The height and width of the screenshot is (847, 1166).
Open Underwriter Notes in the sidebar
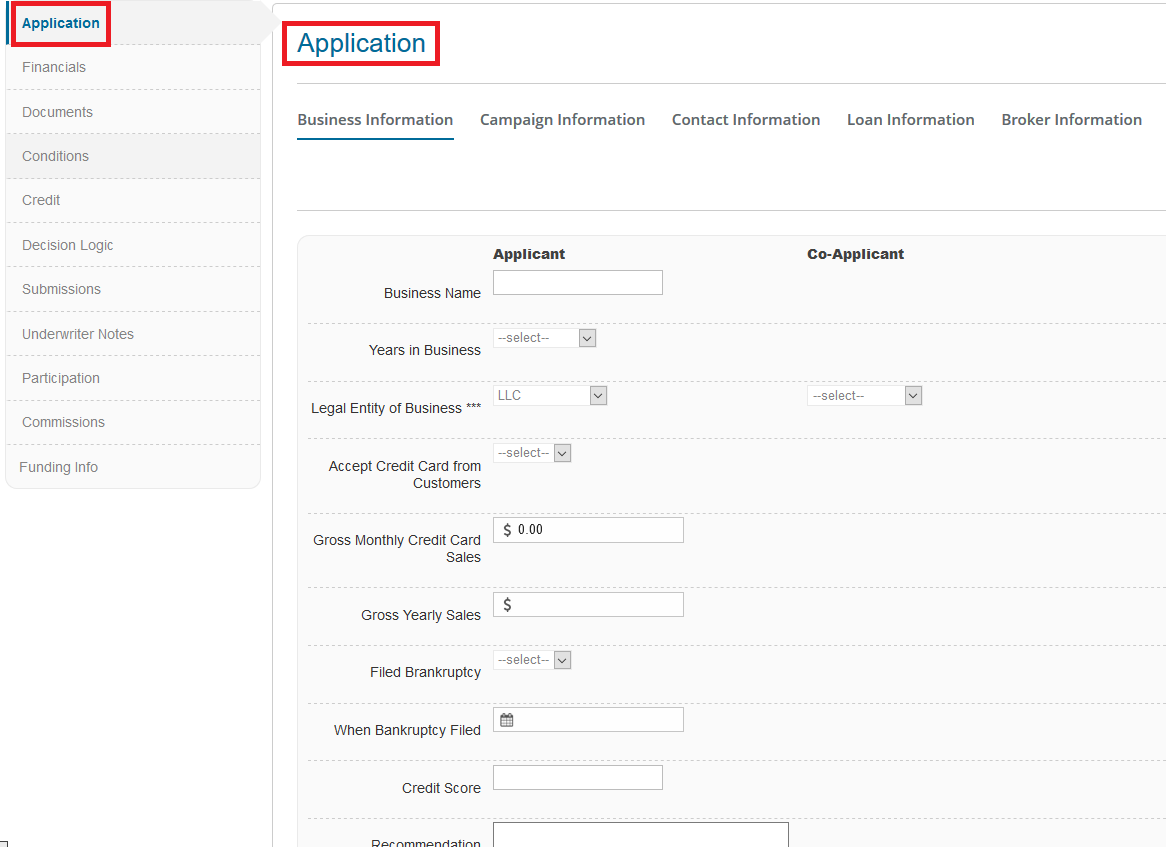point(77,334)
